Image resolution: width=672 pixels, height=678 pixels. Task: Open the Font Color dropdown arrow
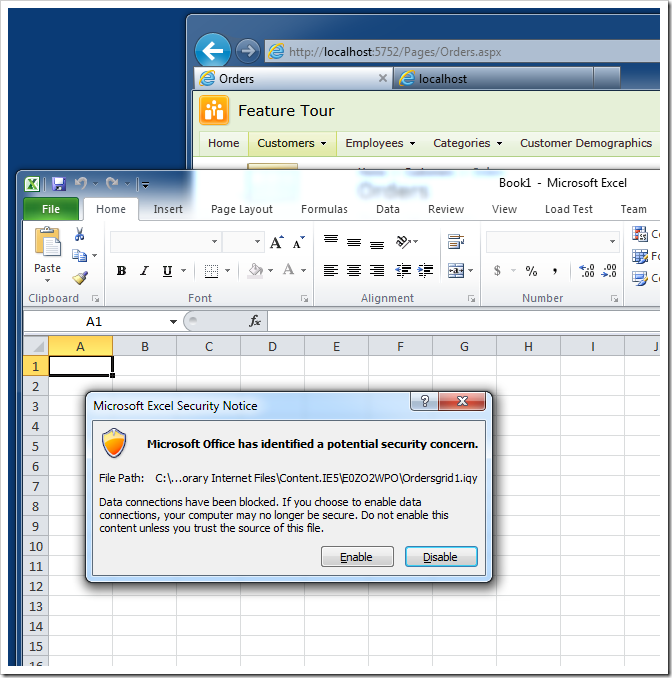coord(304,271)
